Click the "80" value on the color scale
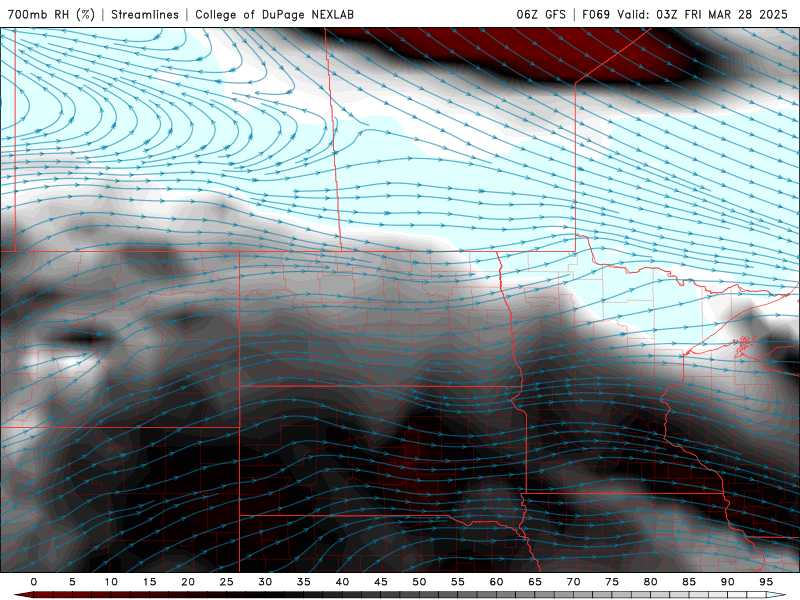Viewport: 800px width, 600px height. tap(650, 582)
